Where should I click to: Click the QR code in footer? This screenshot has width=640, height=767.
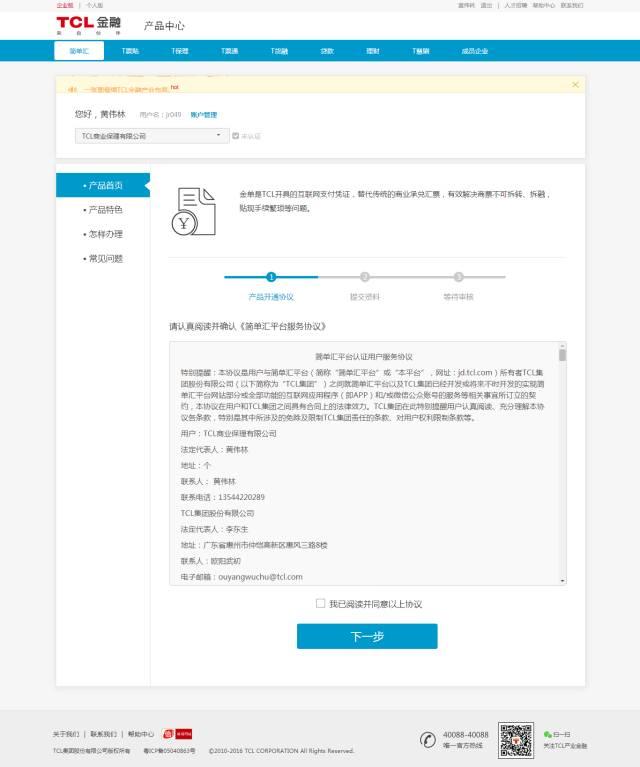point(516,738)
